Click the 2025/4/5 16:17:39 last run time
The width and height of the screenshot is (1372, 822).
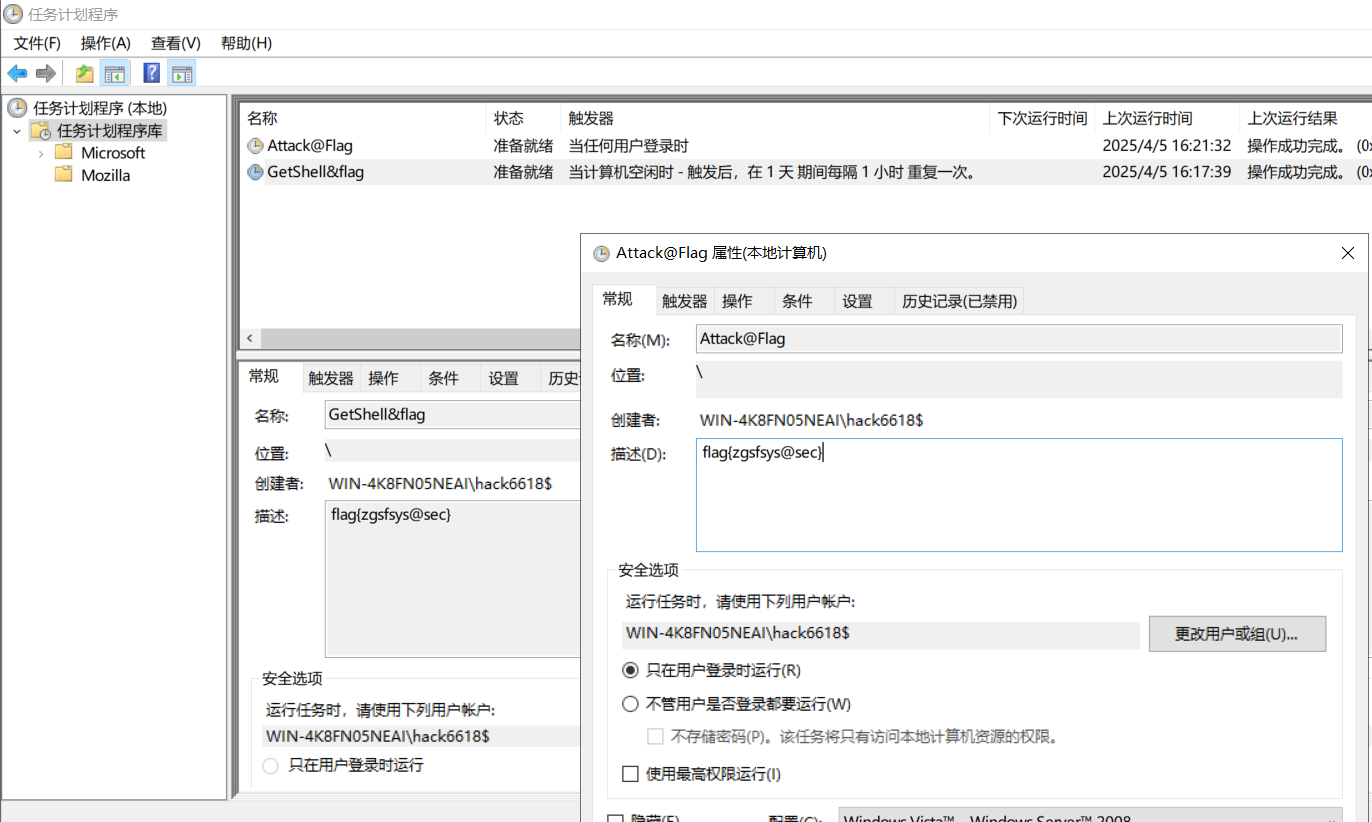1166,172
